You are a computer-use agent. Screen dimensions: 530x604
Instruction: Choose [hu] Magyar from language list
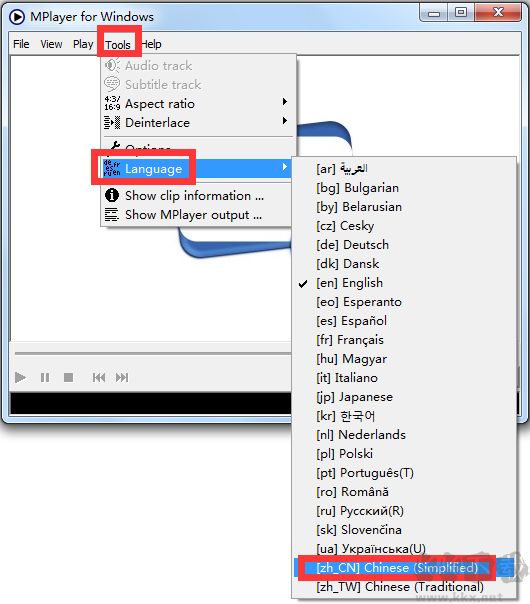tap(404, 359)
